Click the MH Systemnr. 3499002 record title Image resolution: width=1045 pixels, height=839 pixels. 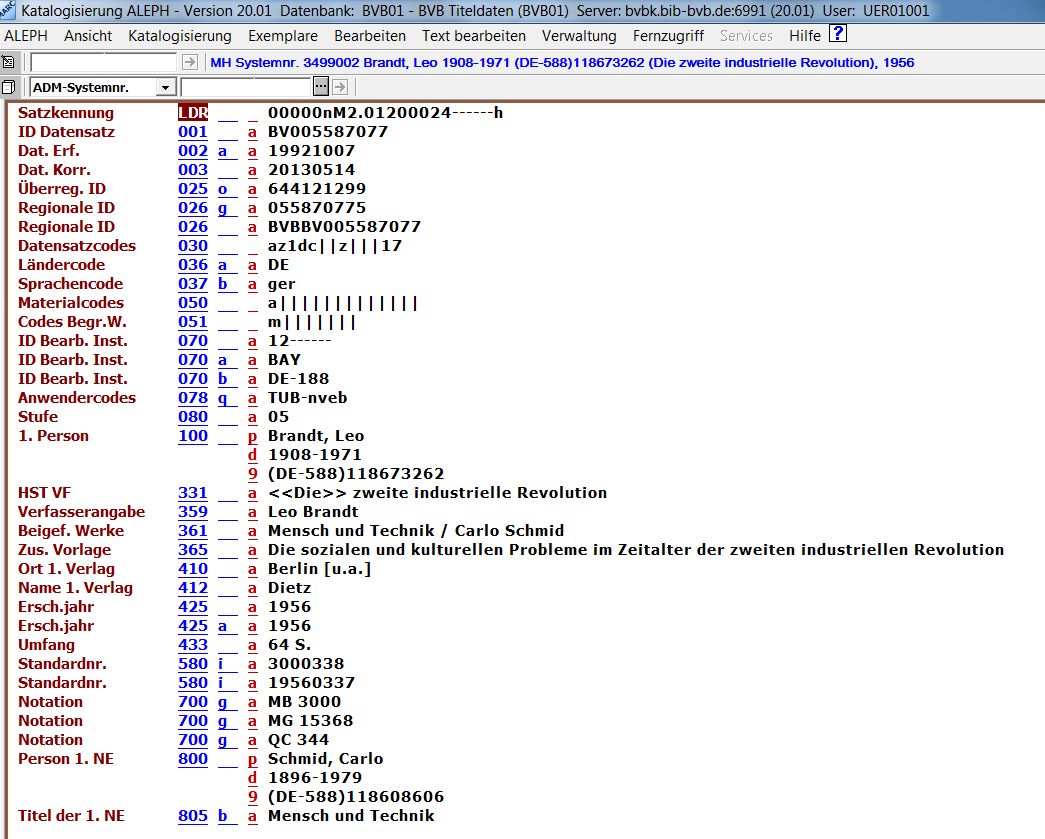click(x=561, y=62)
